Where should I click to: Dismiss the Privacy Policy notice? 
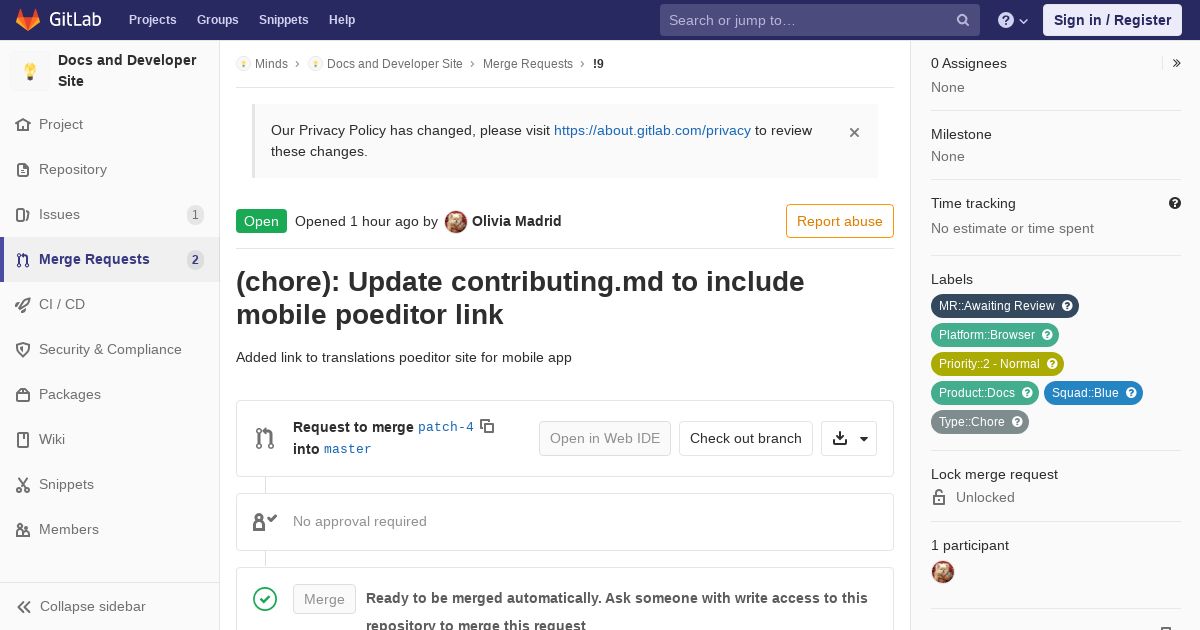pos(854,132)
